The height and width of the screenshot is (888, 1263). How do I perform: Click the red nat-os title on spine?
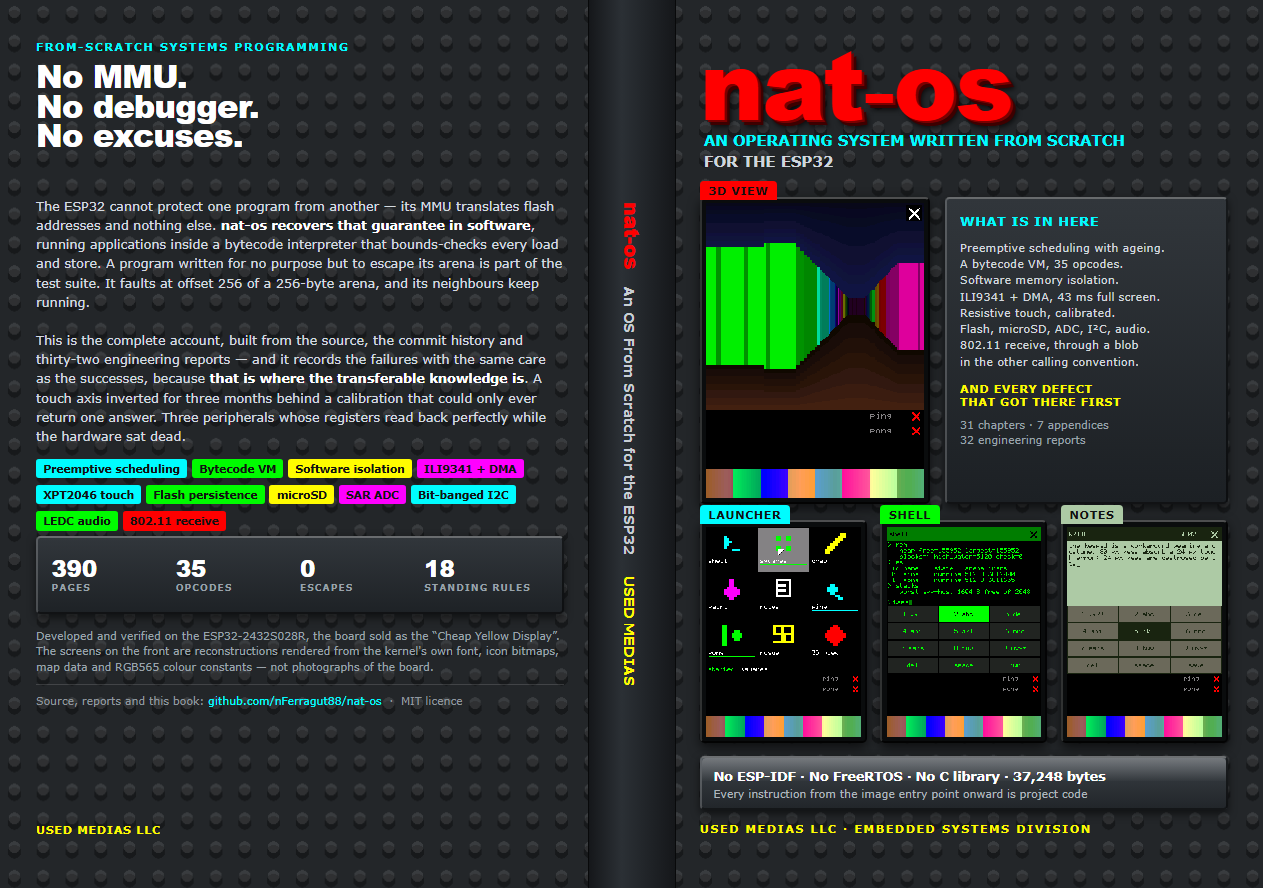point(629,236)
